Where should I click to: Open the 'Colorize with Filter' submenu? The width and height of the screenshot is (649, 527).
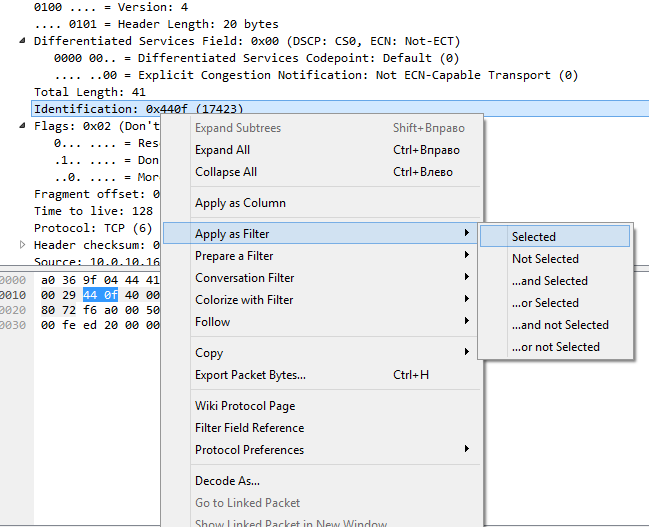[x=244, y=300]
